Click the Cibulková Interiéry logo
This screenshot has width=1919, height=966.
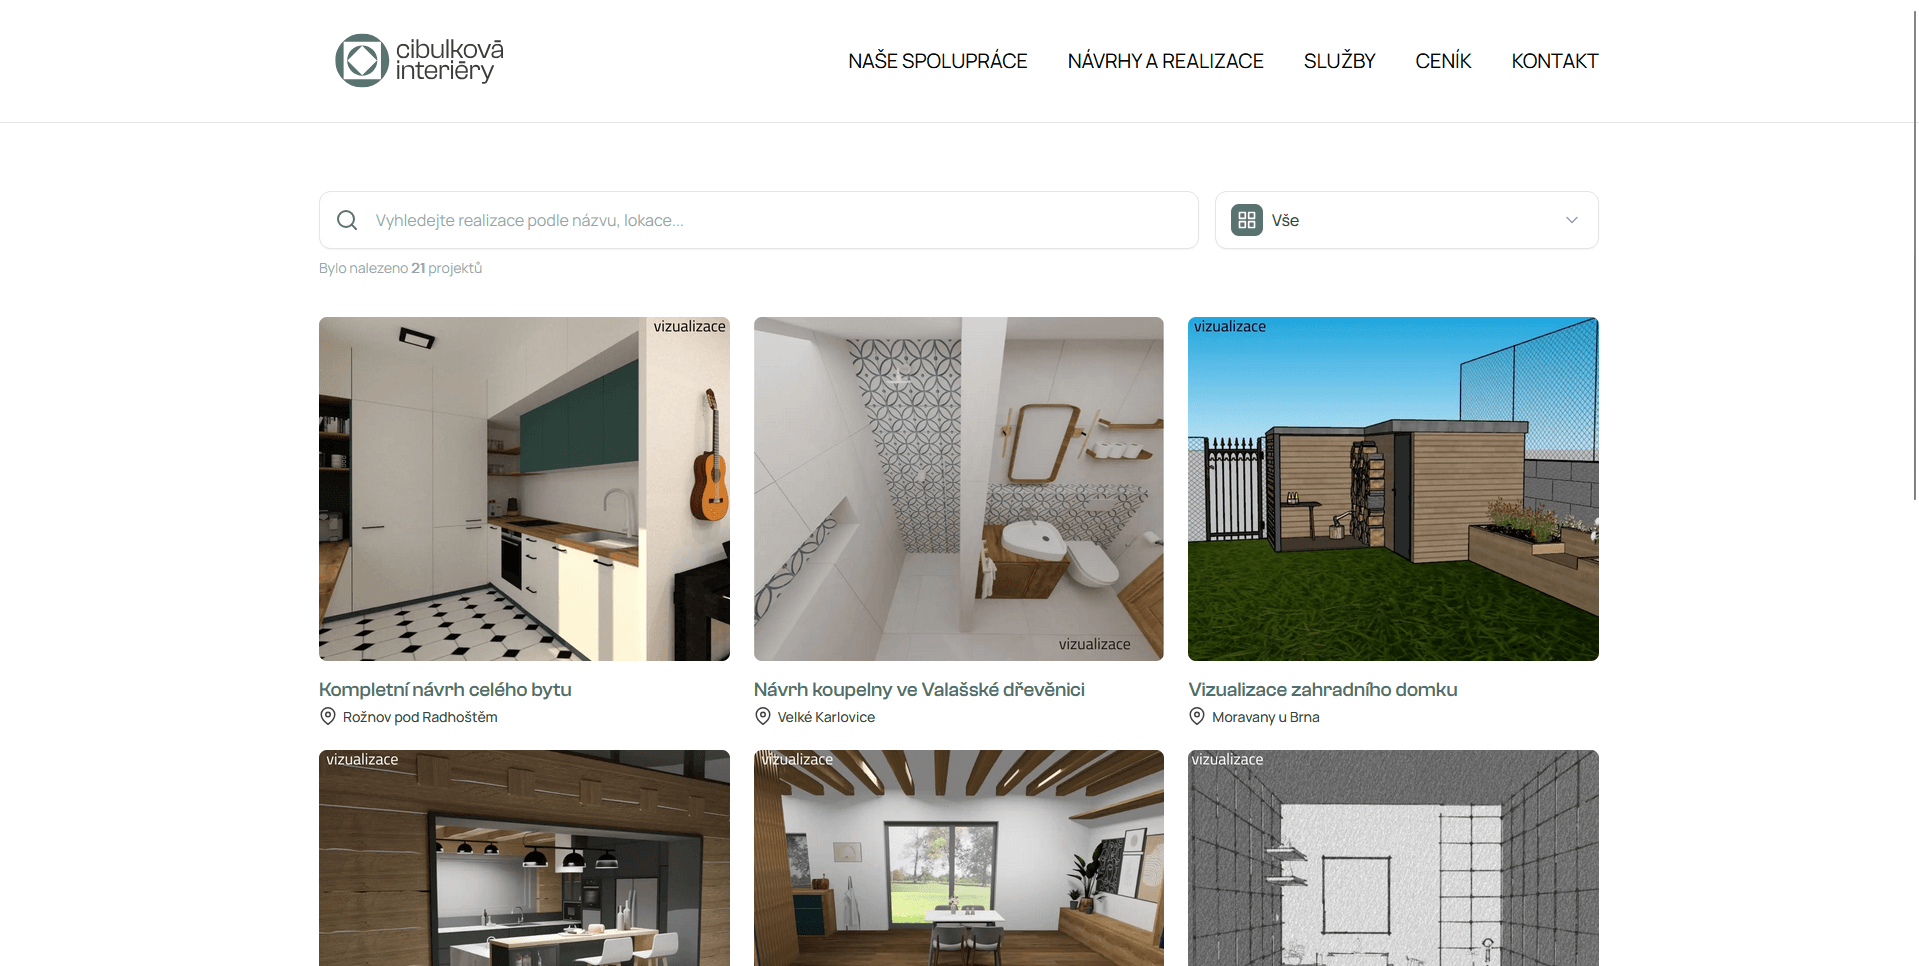point(420,61)
